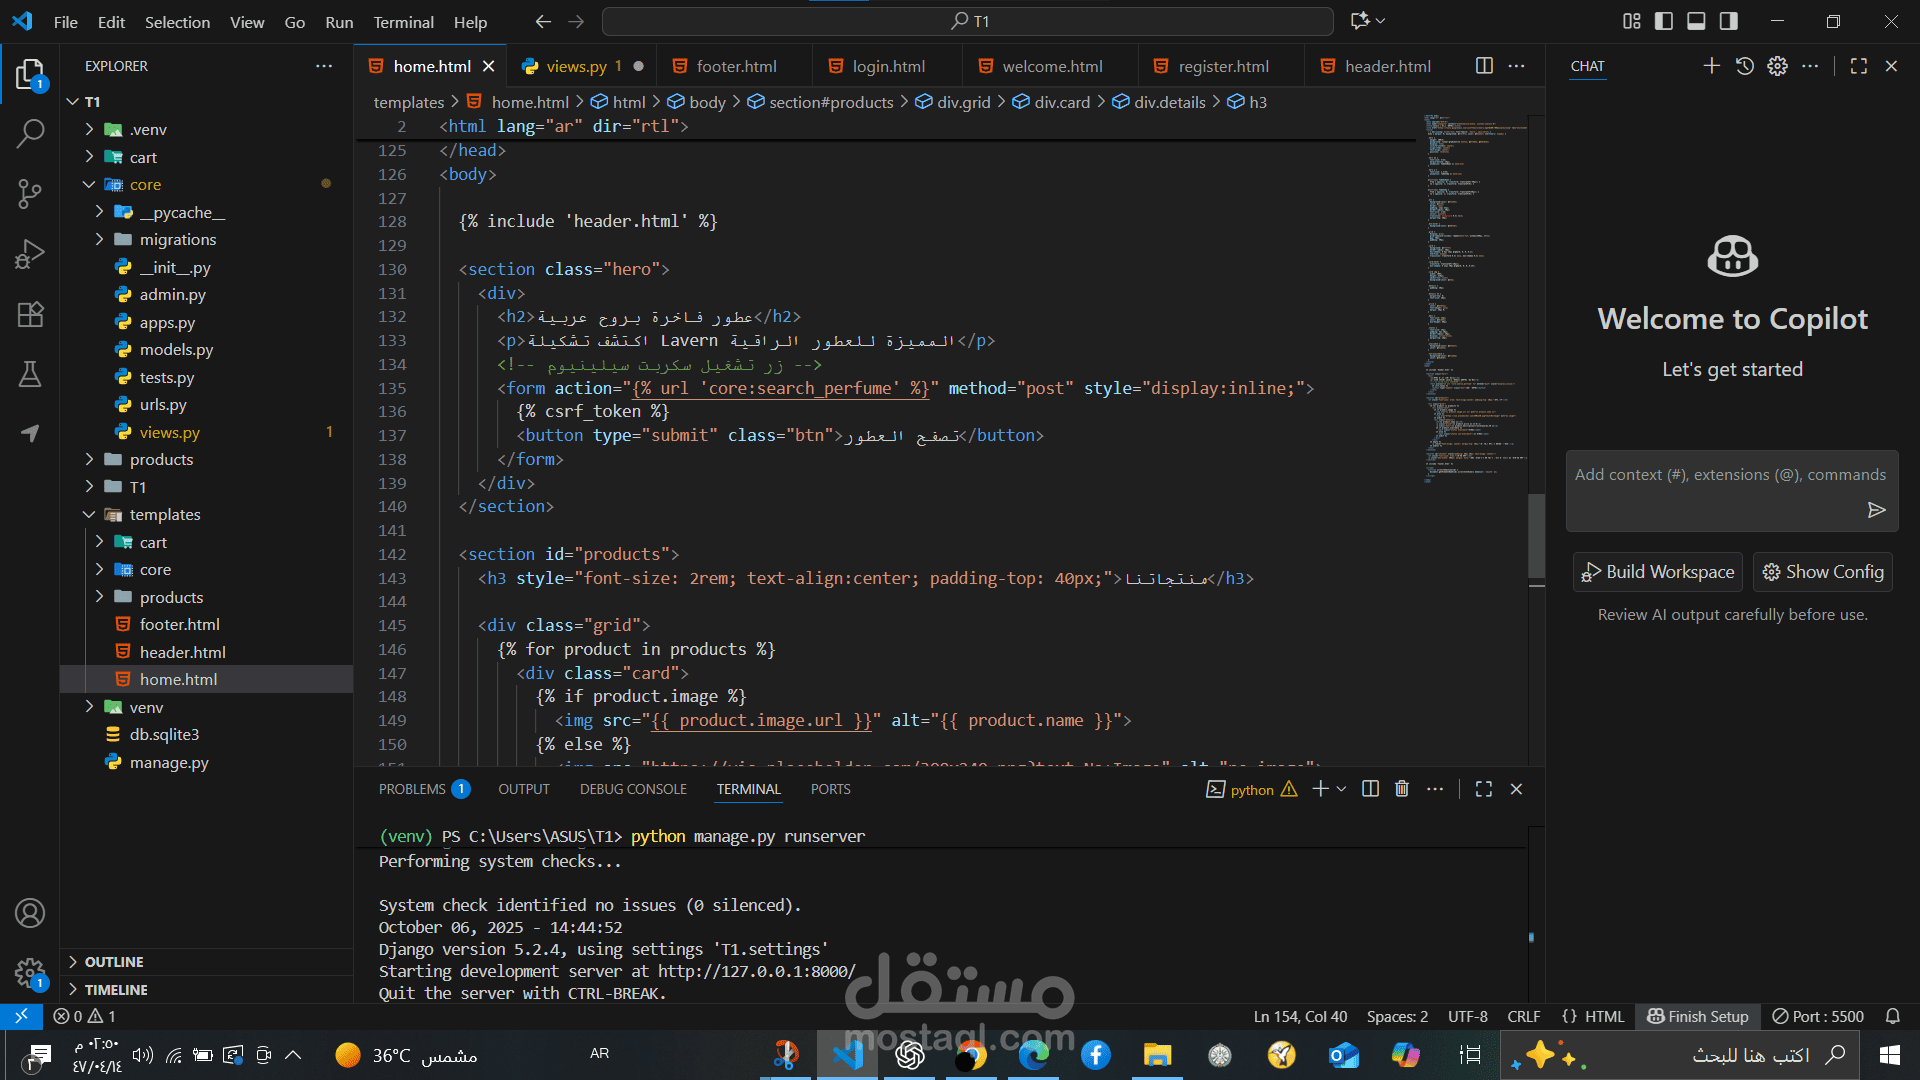The height and width of the screenshot is (1080, 1920).
Task: Open the Extensions view
Action: 30,314
